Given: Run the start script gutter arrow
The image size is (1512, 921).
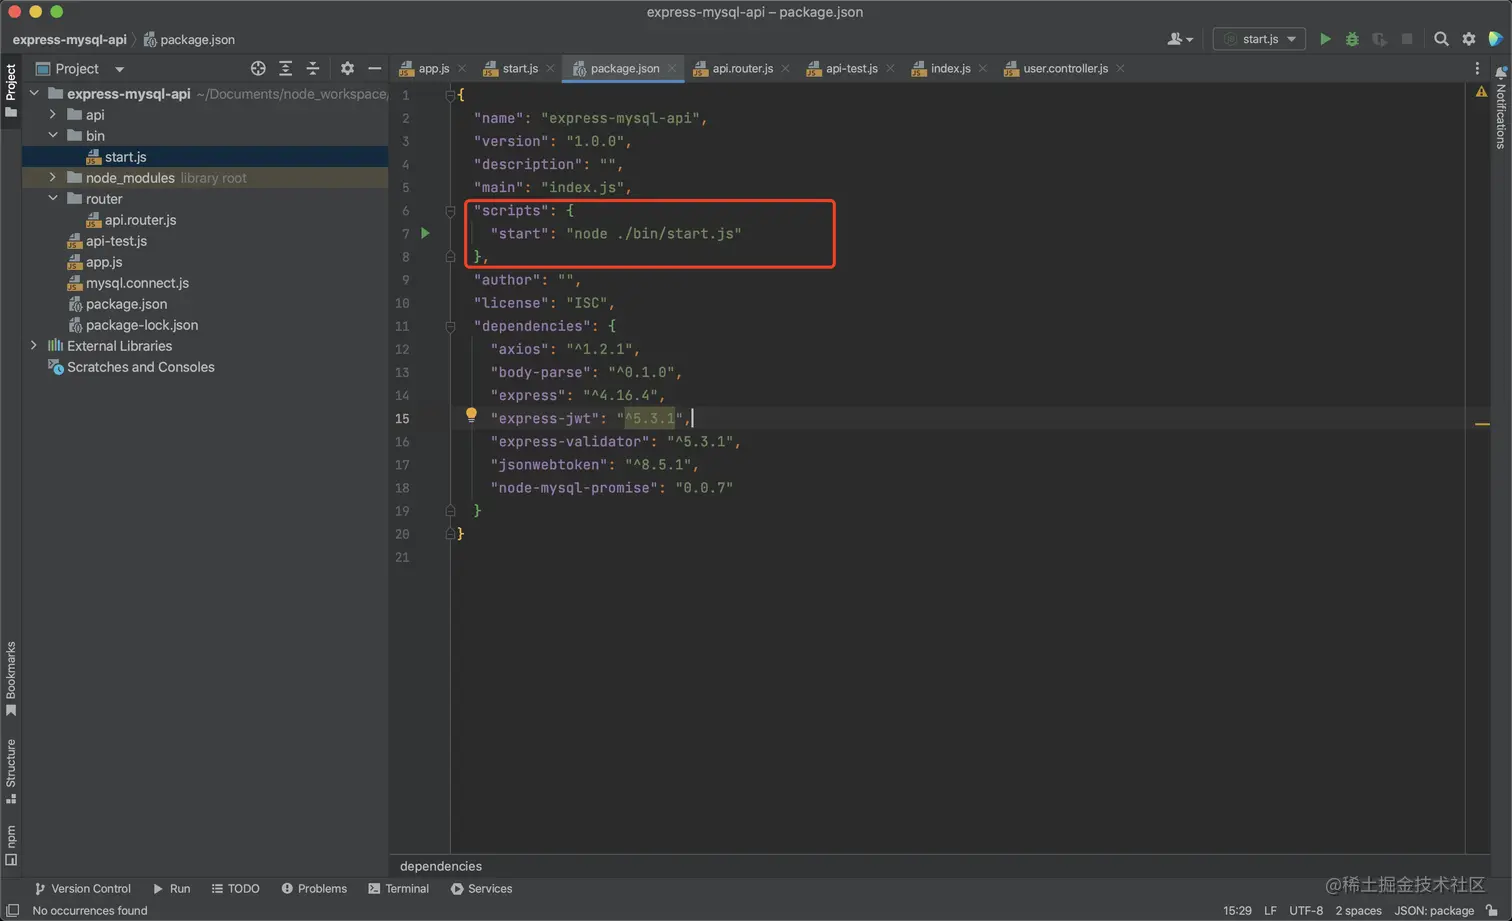Looking at the screenshot, I should point(426,233).
